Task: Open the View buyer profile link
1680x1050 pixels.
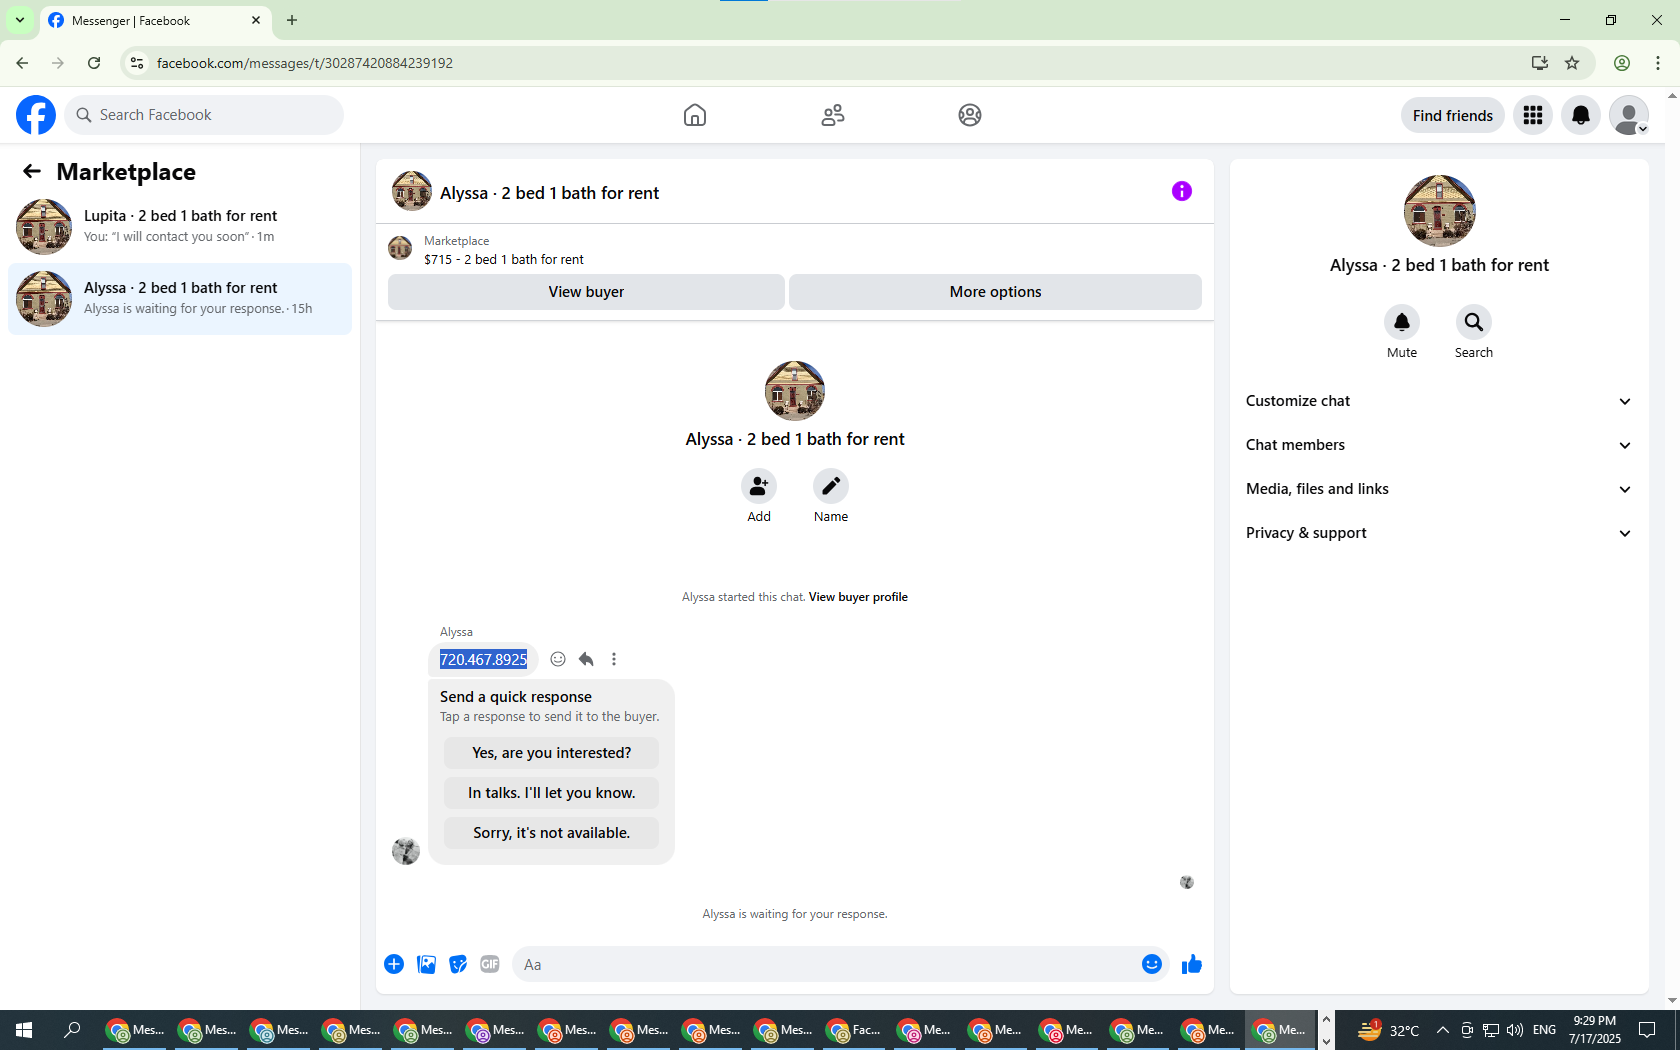Action: click(858, 597)
